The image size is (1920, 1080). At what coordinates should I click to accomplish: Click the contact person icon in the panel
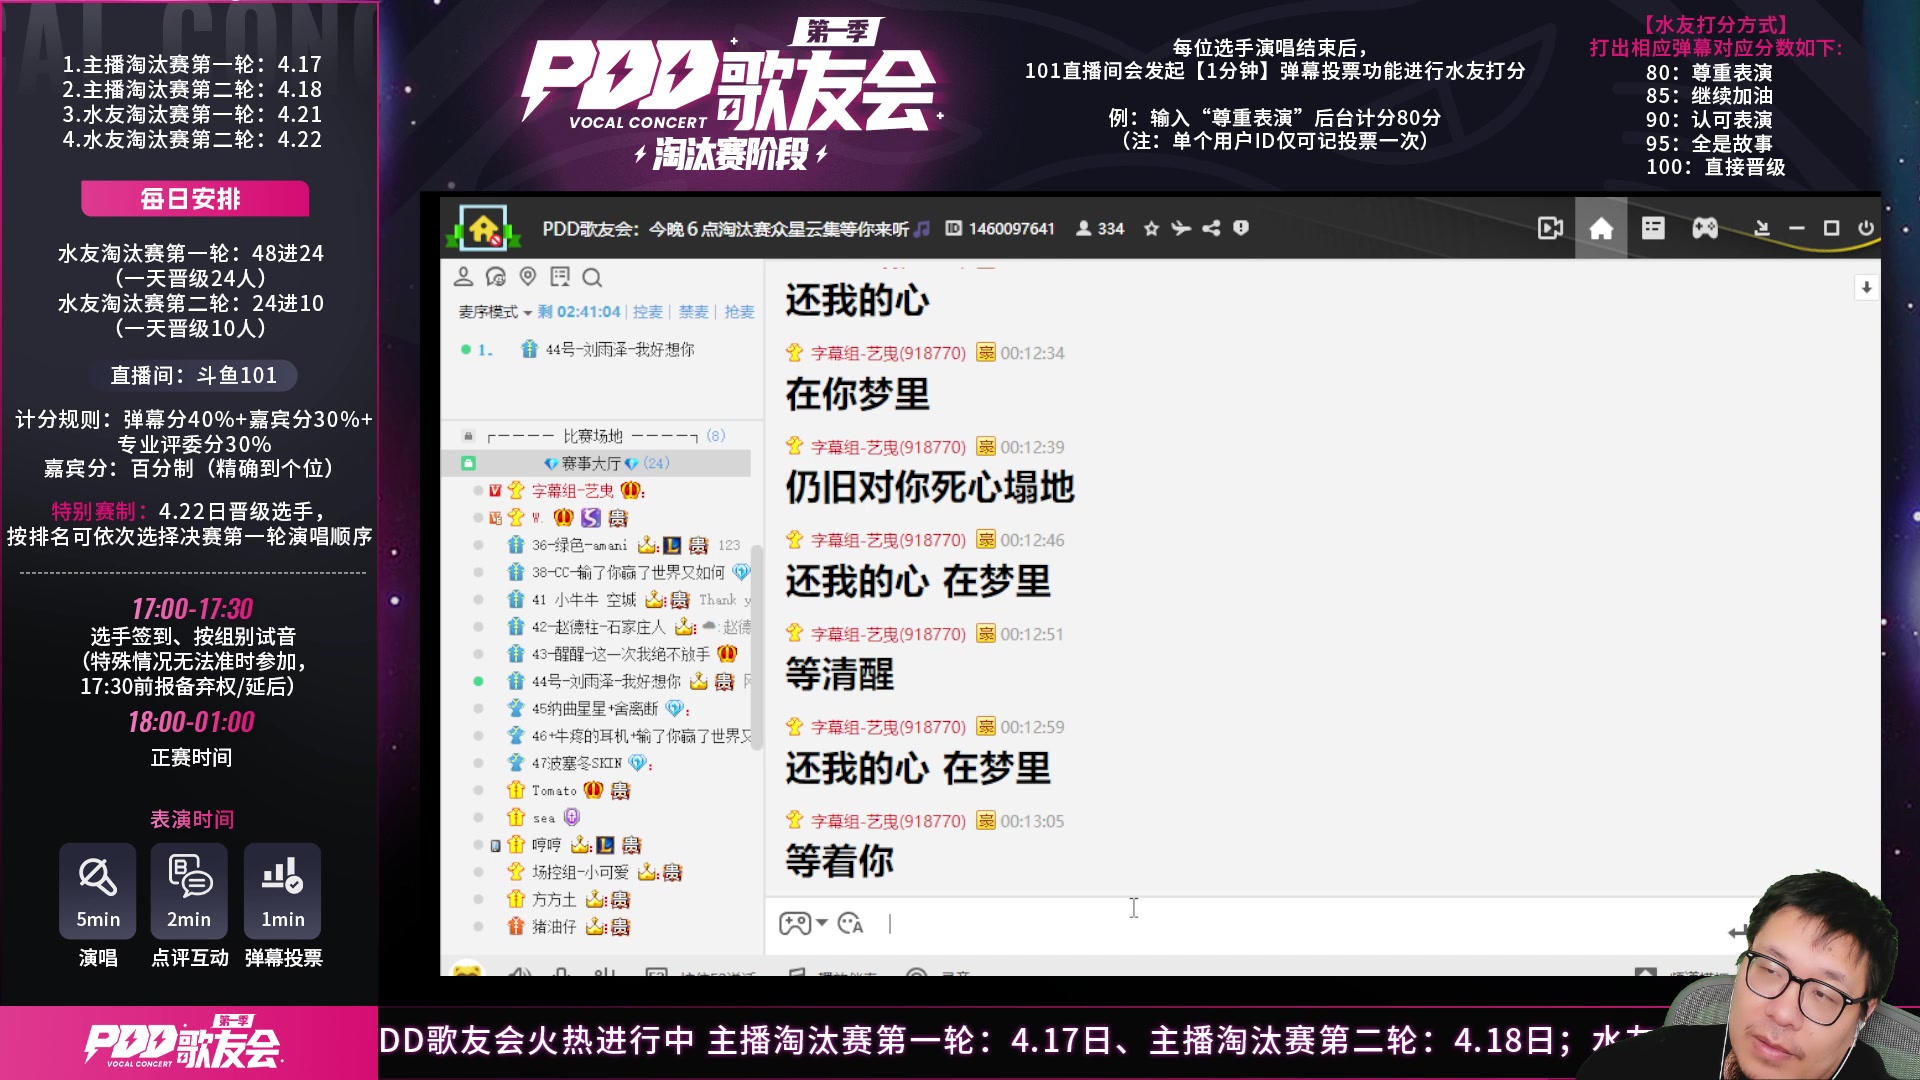pos(463,277)
